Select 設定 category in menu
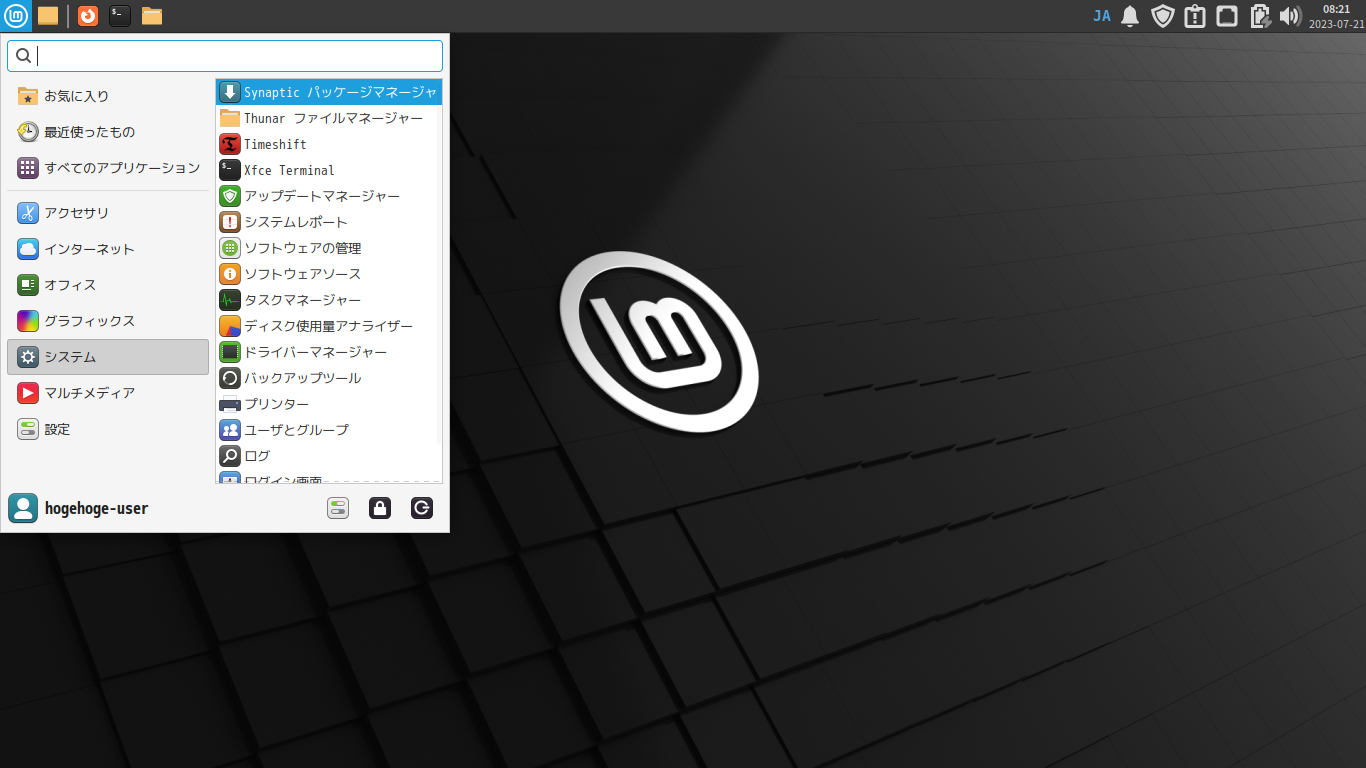This screenshot has width=1366, height=768. pyautogui.click(x=108, y=429)
